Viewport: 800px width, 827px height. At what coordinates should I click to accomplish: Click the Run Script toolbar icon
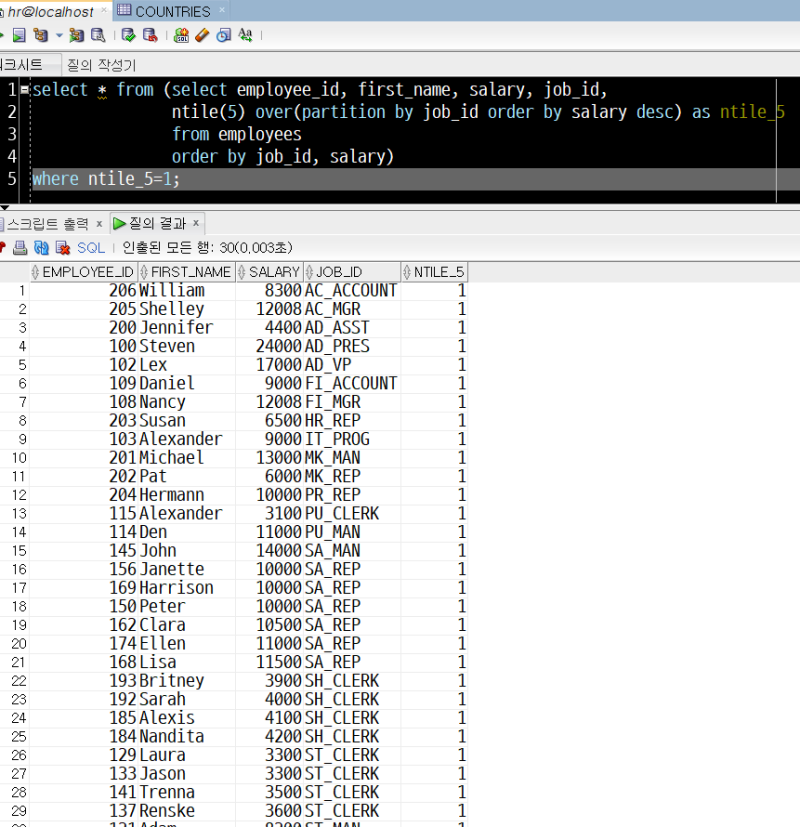point(19,35)
